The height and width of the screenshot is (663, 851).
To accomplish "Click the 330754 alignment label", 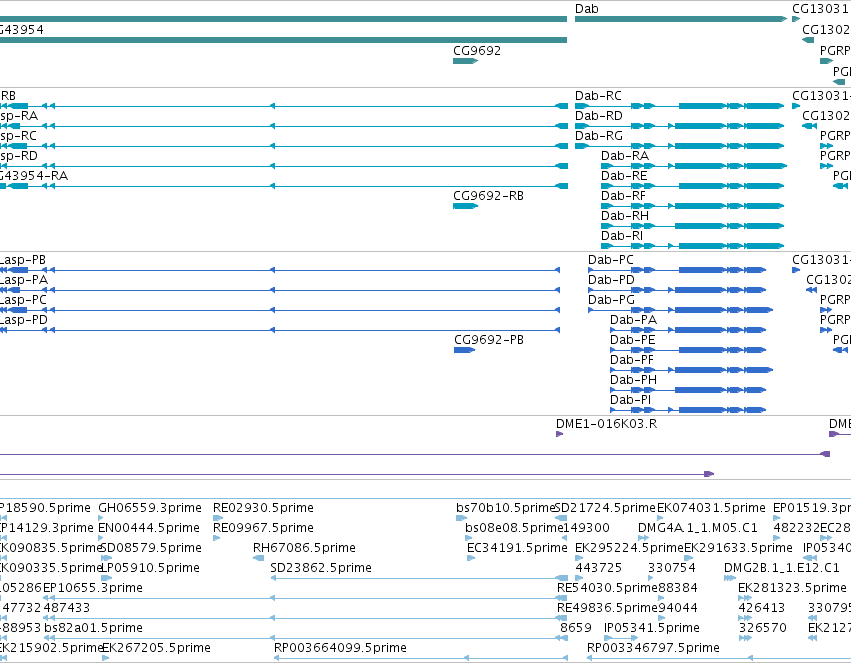I will (671, 569).
